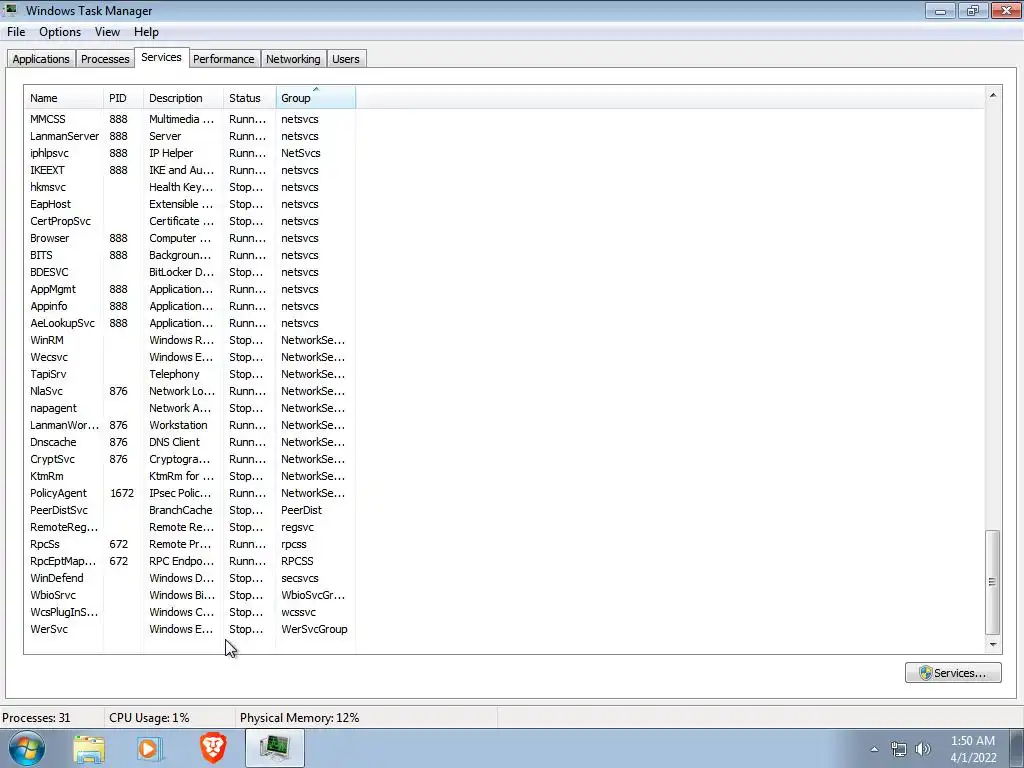Select the KtmRm service row
This screenshot has height=768, width=1024.
189,475
